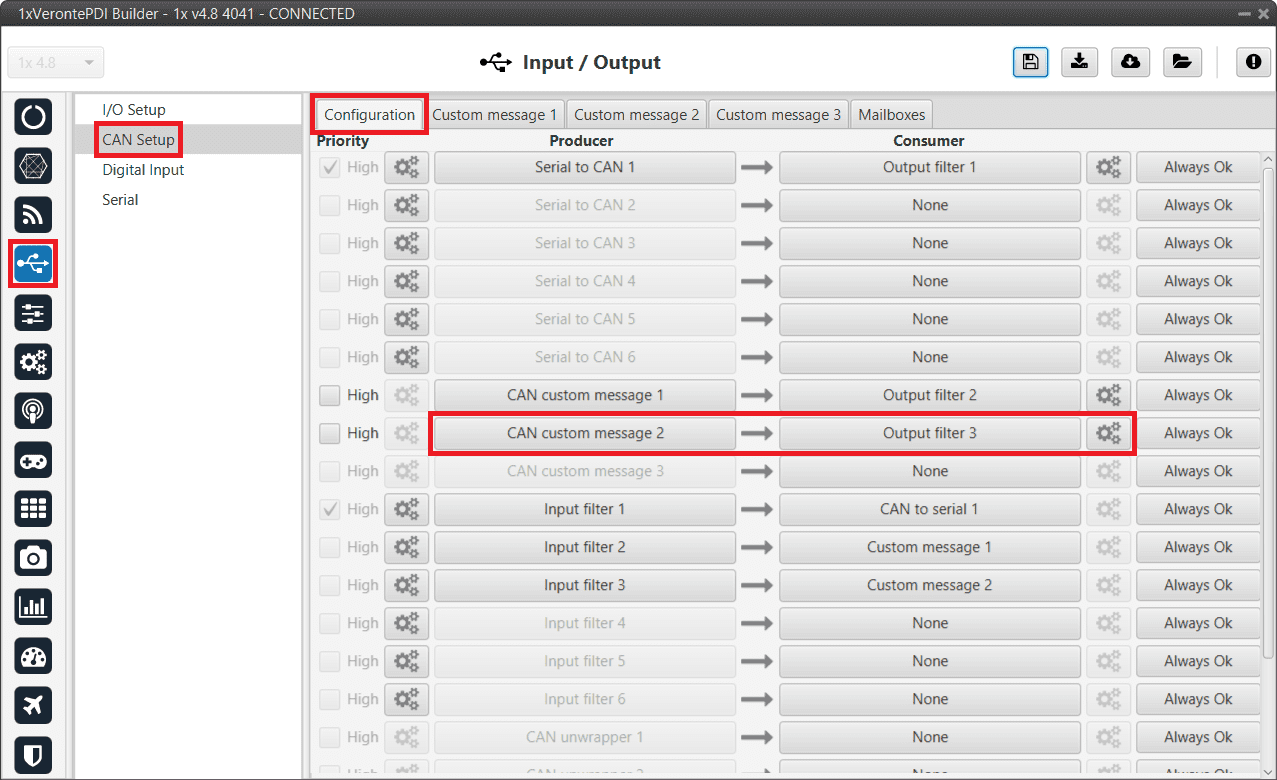The image size is (1277, 780).
Task: Open the CAN to serial 1 consumer selector
Action: (929, 509)
